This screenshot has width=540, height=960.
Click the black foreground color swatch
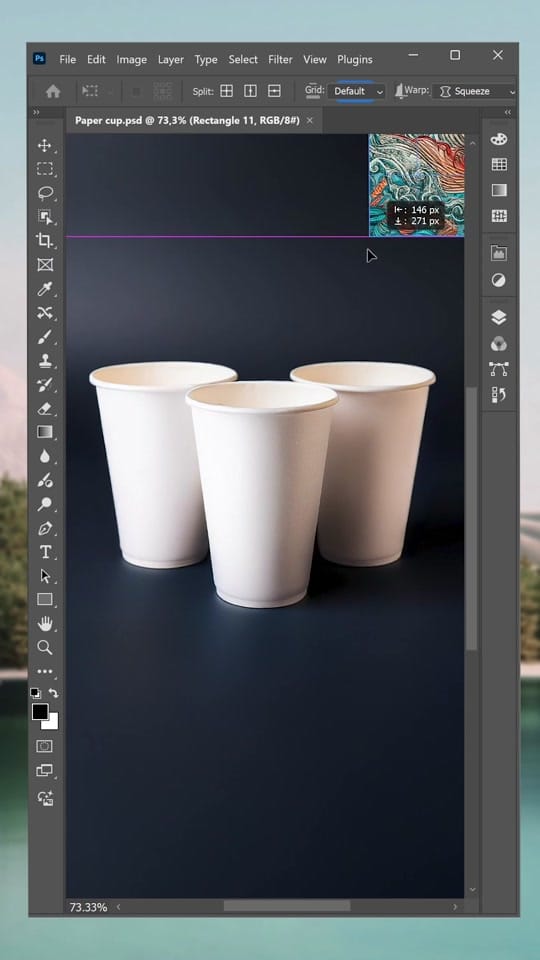pyautogui.click(x=40, y=711)
